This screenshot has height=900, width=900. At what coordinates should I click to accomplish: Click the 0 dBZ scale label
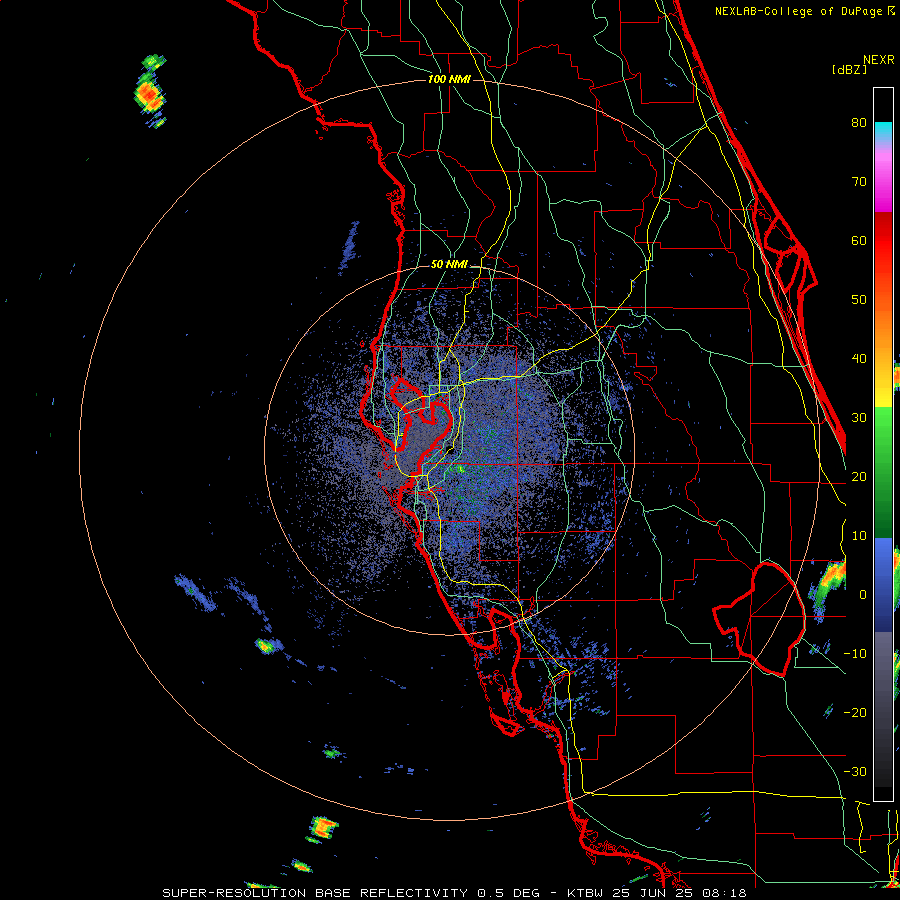click(863, 595)
